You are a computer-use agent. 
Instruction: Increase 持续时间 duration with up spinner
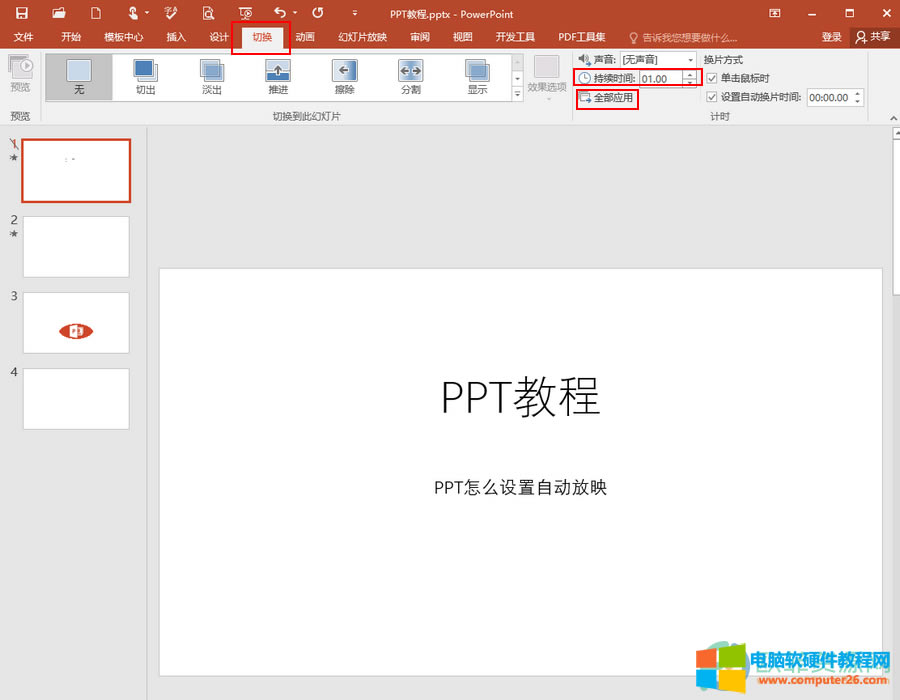691,73
